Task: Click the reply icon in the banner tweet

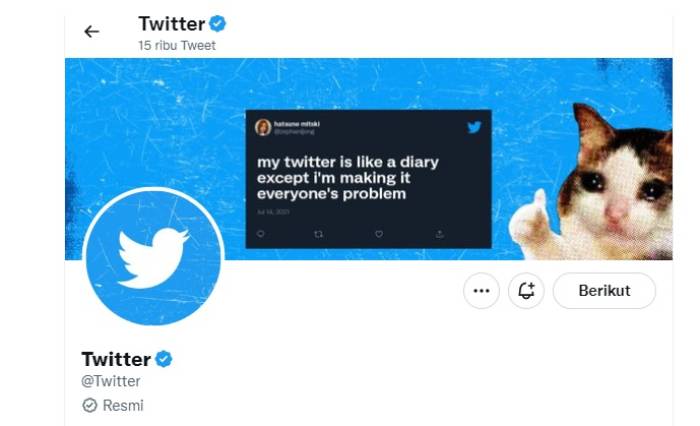Action: pyautogui.click(x=261, y=233)
